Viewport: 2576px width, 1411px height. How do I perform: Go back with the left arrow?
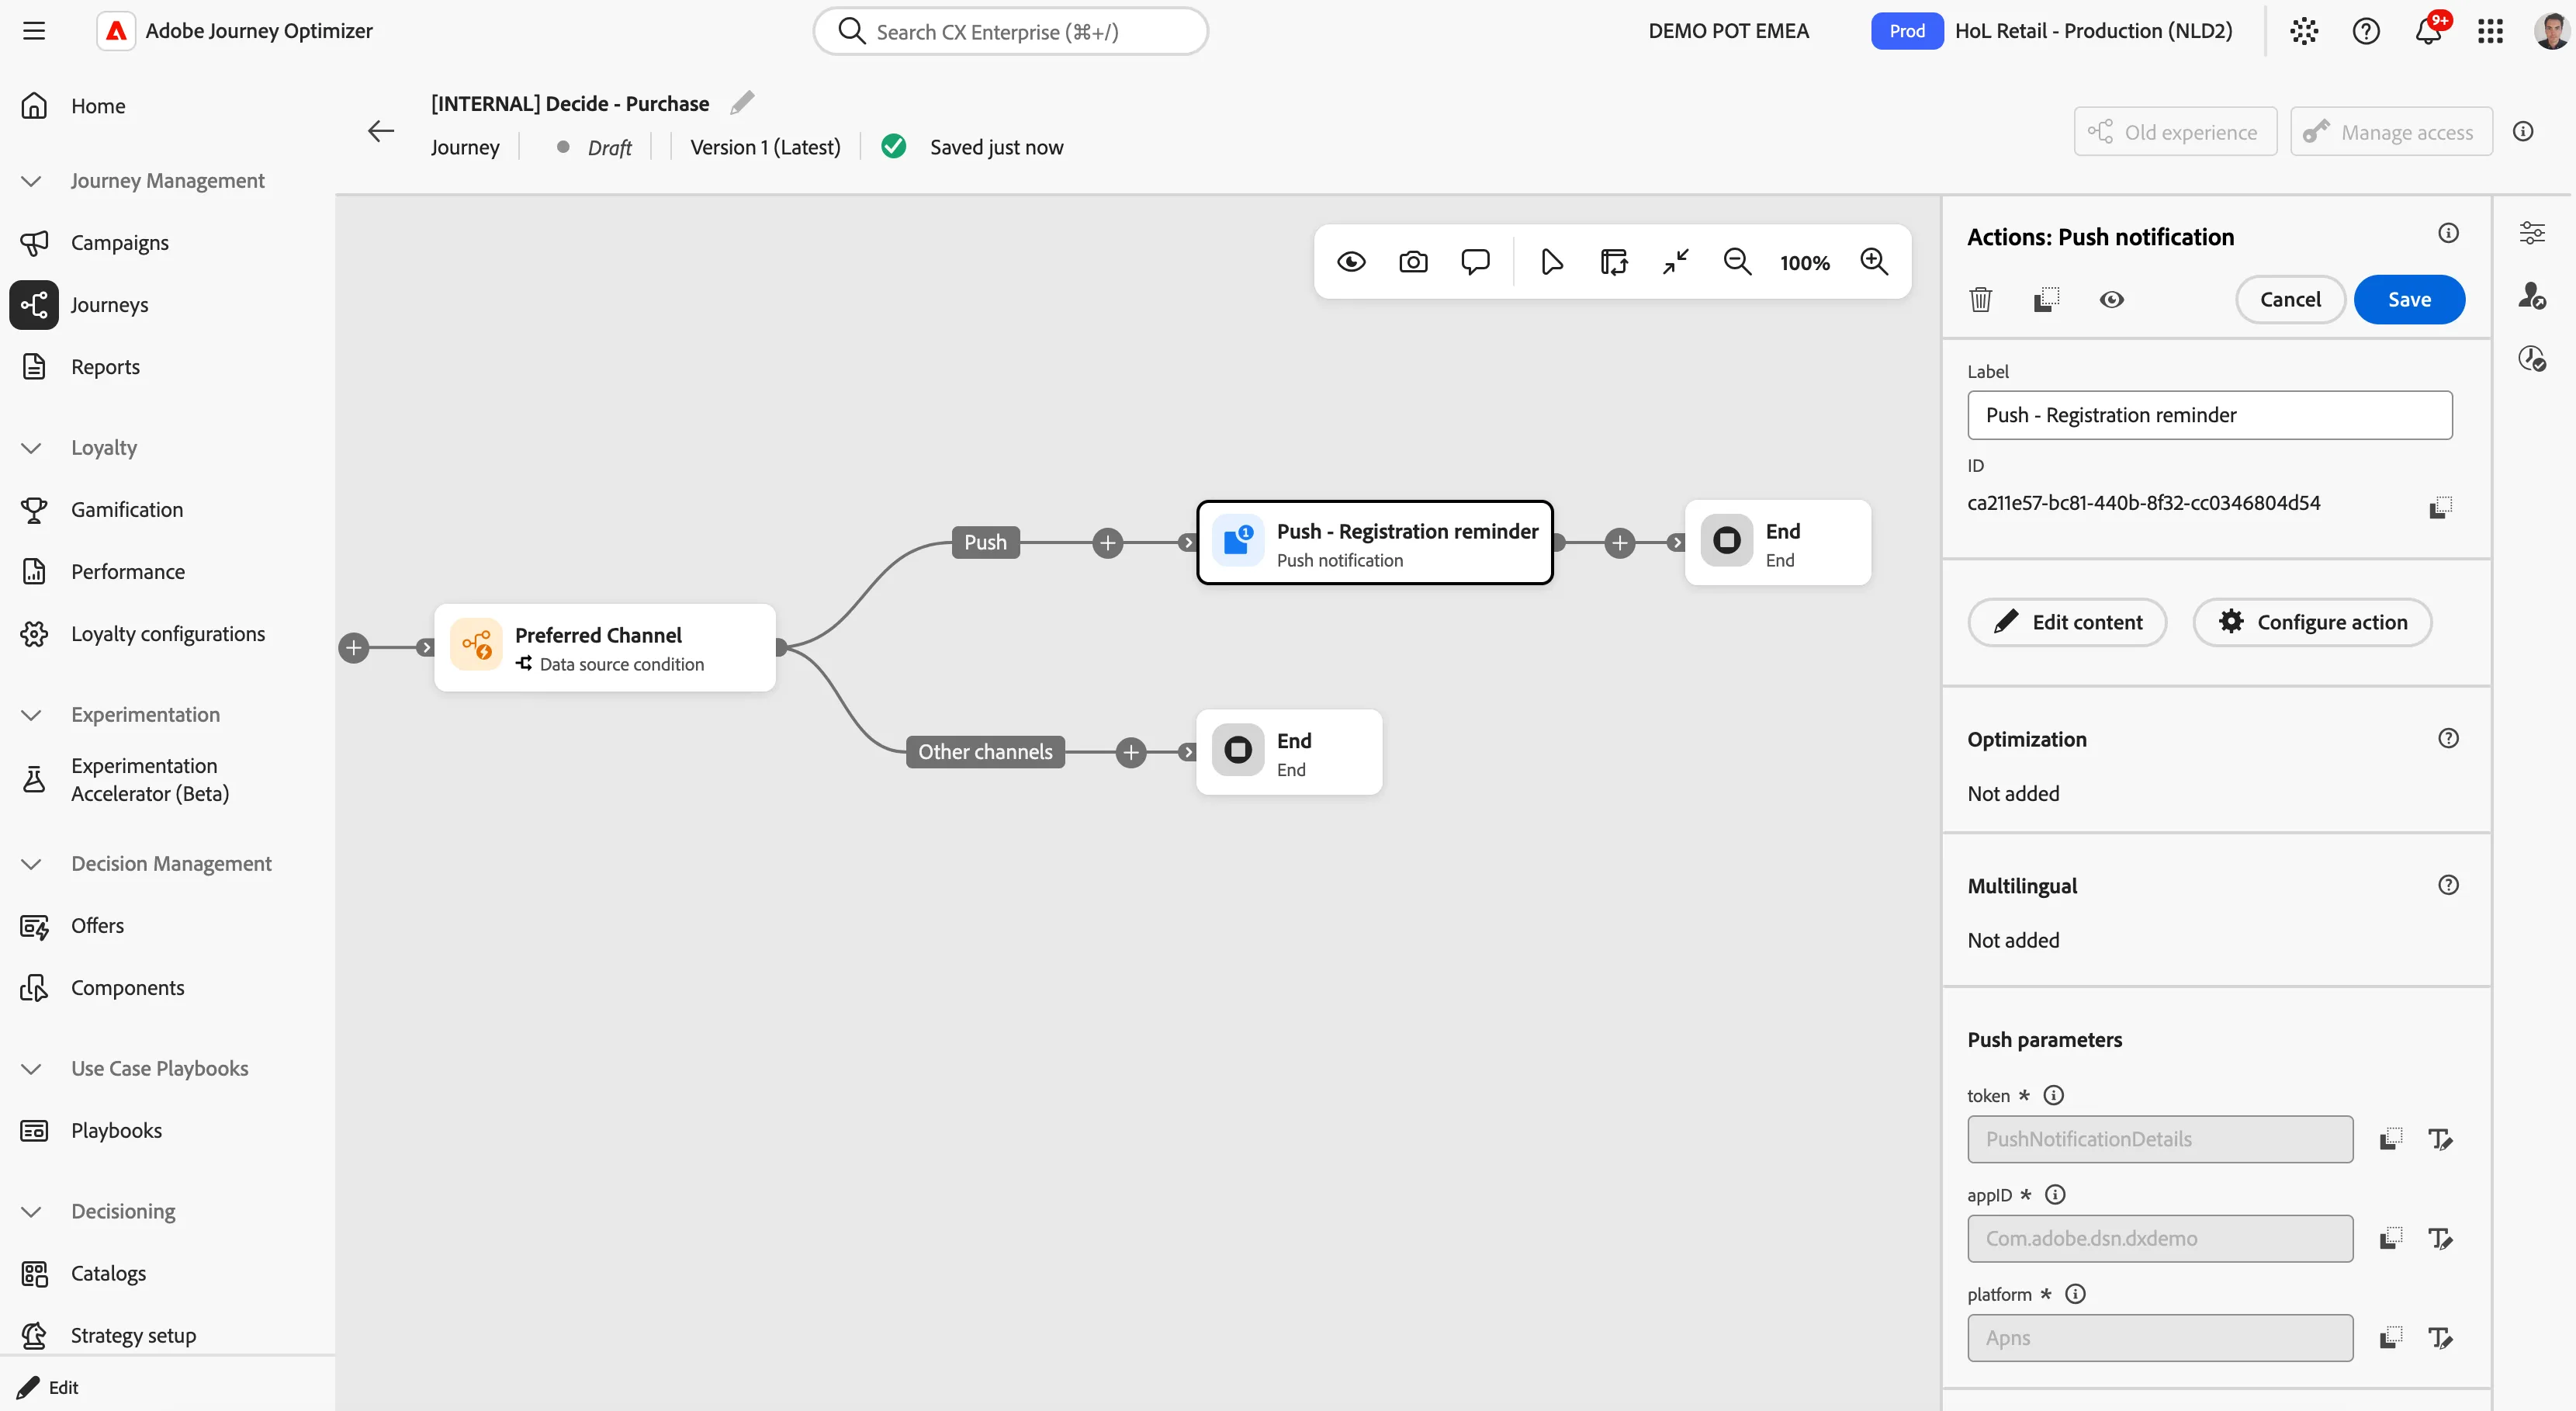click(381, 131)
